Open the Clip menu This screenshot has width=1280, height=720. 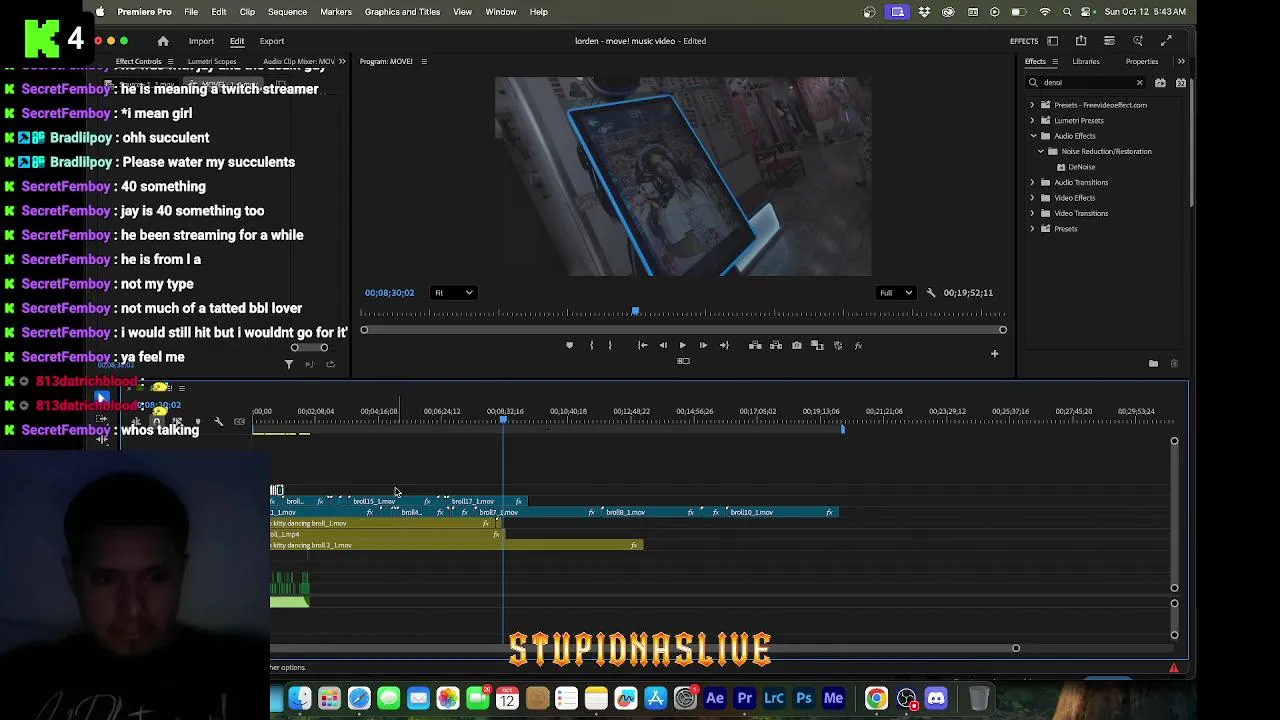coord(247,12)
